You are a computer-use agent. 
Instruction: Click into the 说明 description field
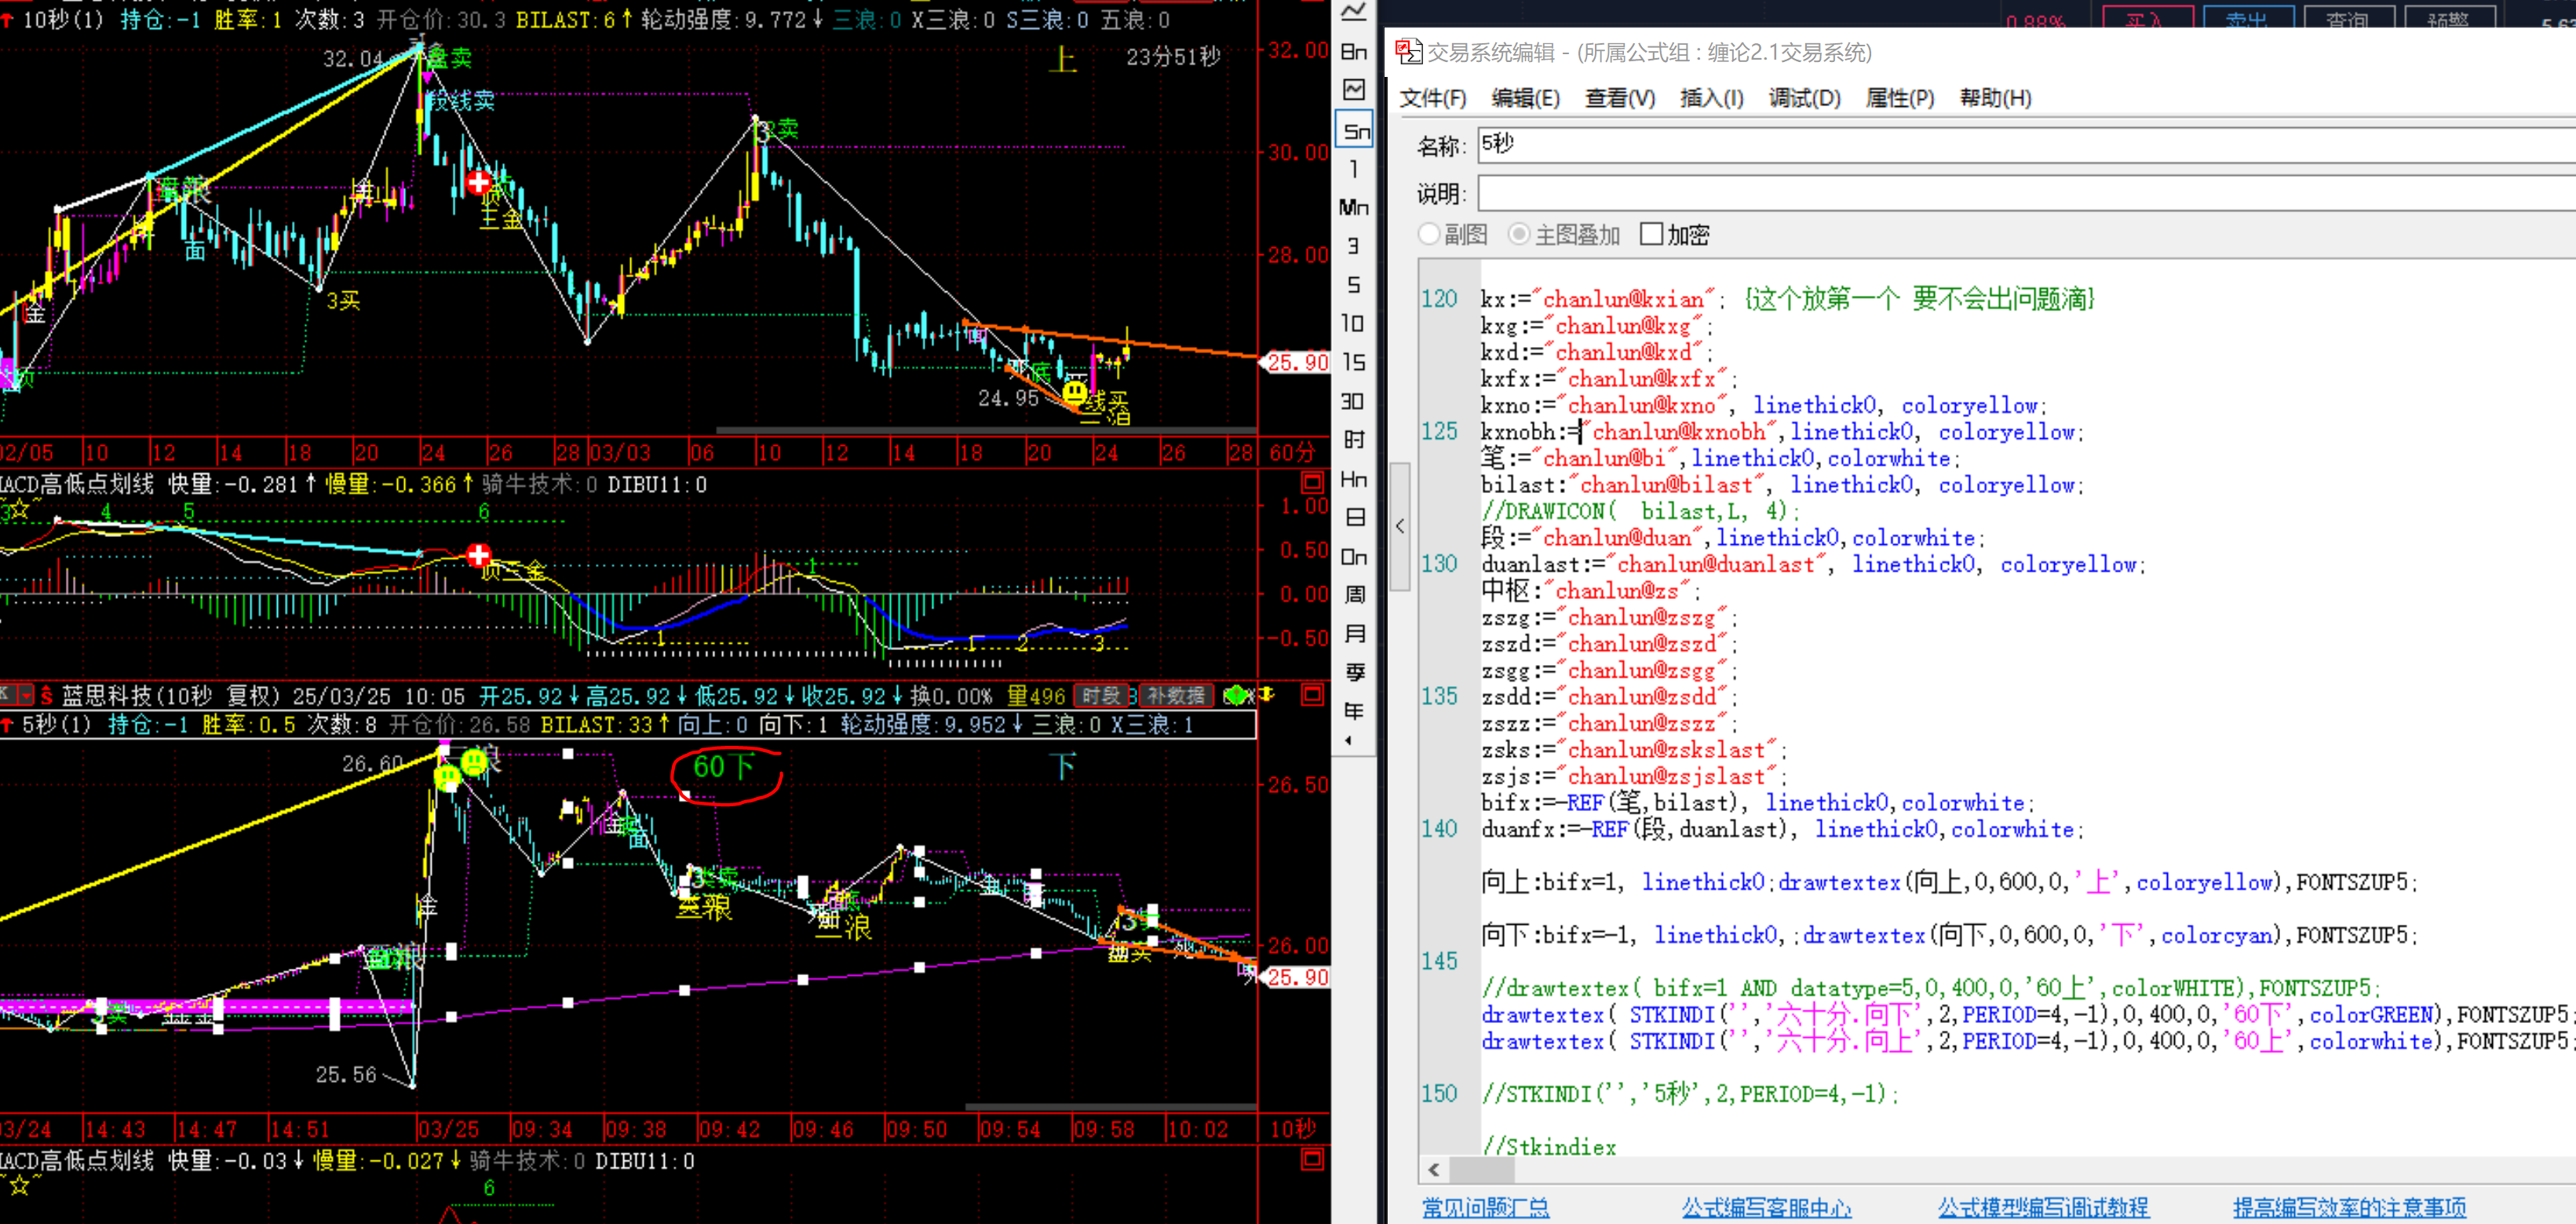point(2026,193)
